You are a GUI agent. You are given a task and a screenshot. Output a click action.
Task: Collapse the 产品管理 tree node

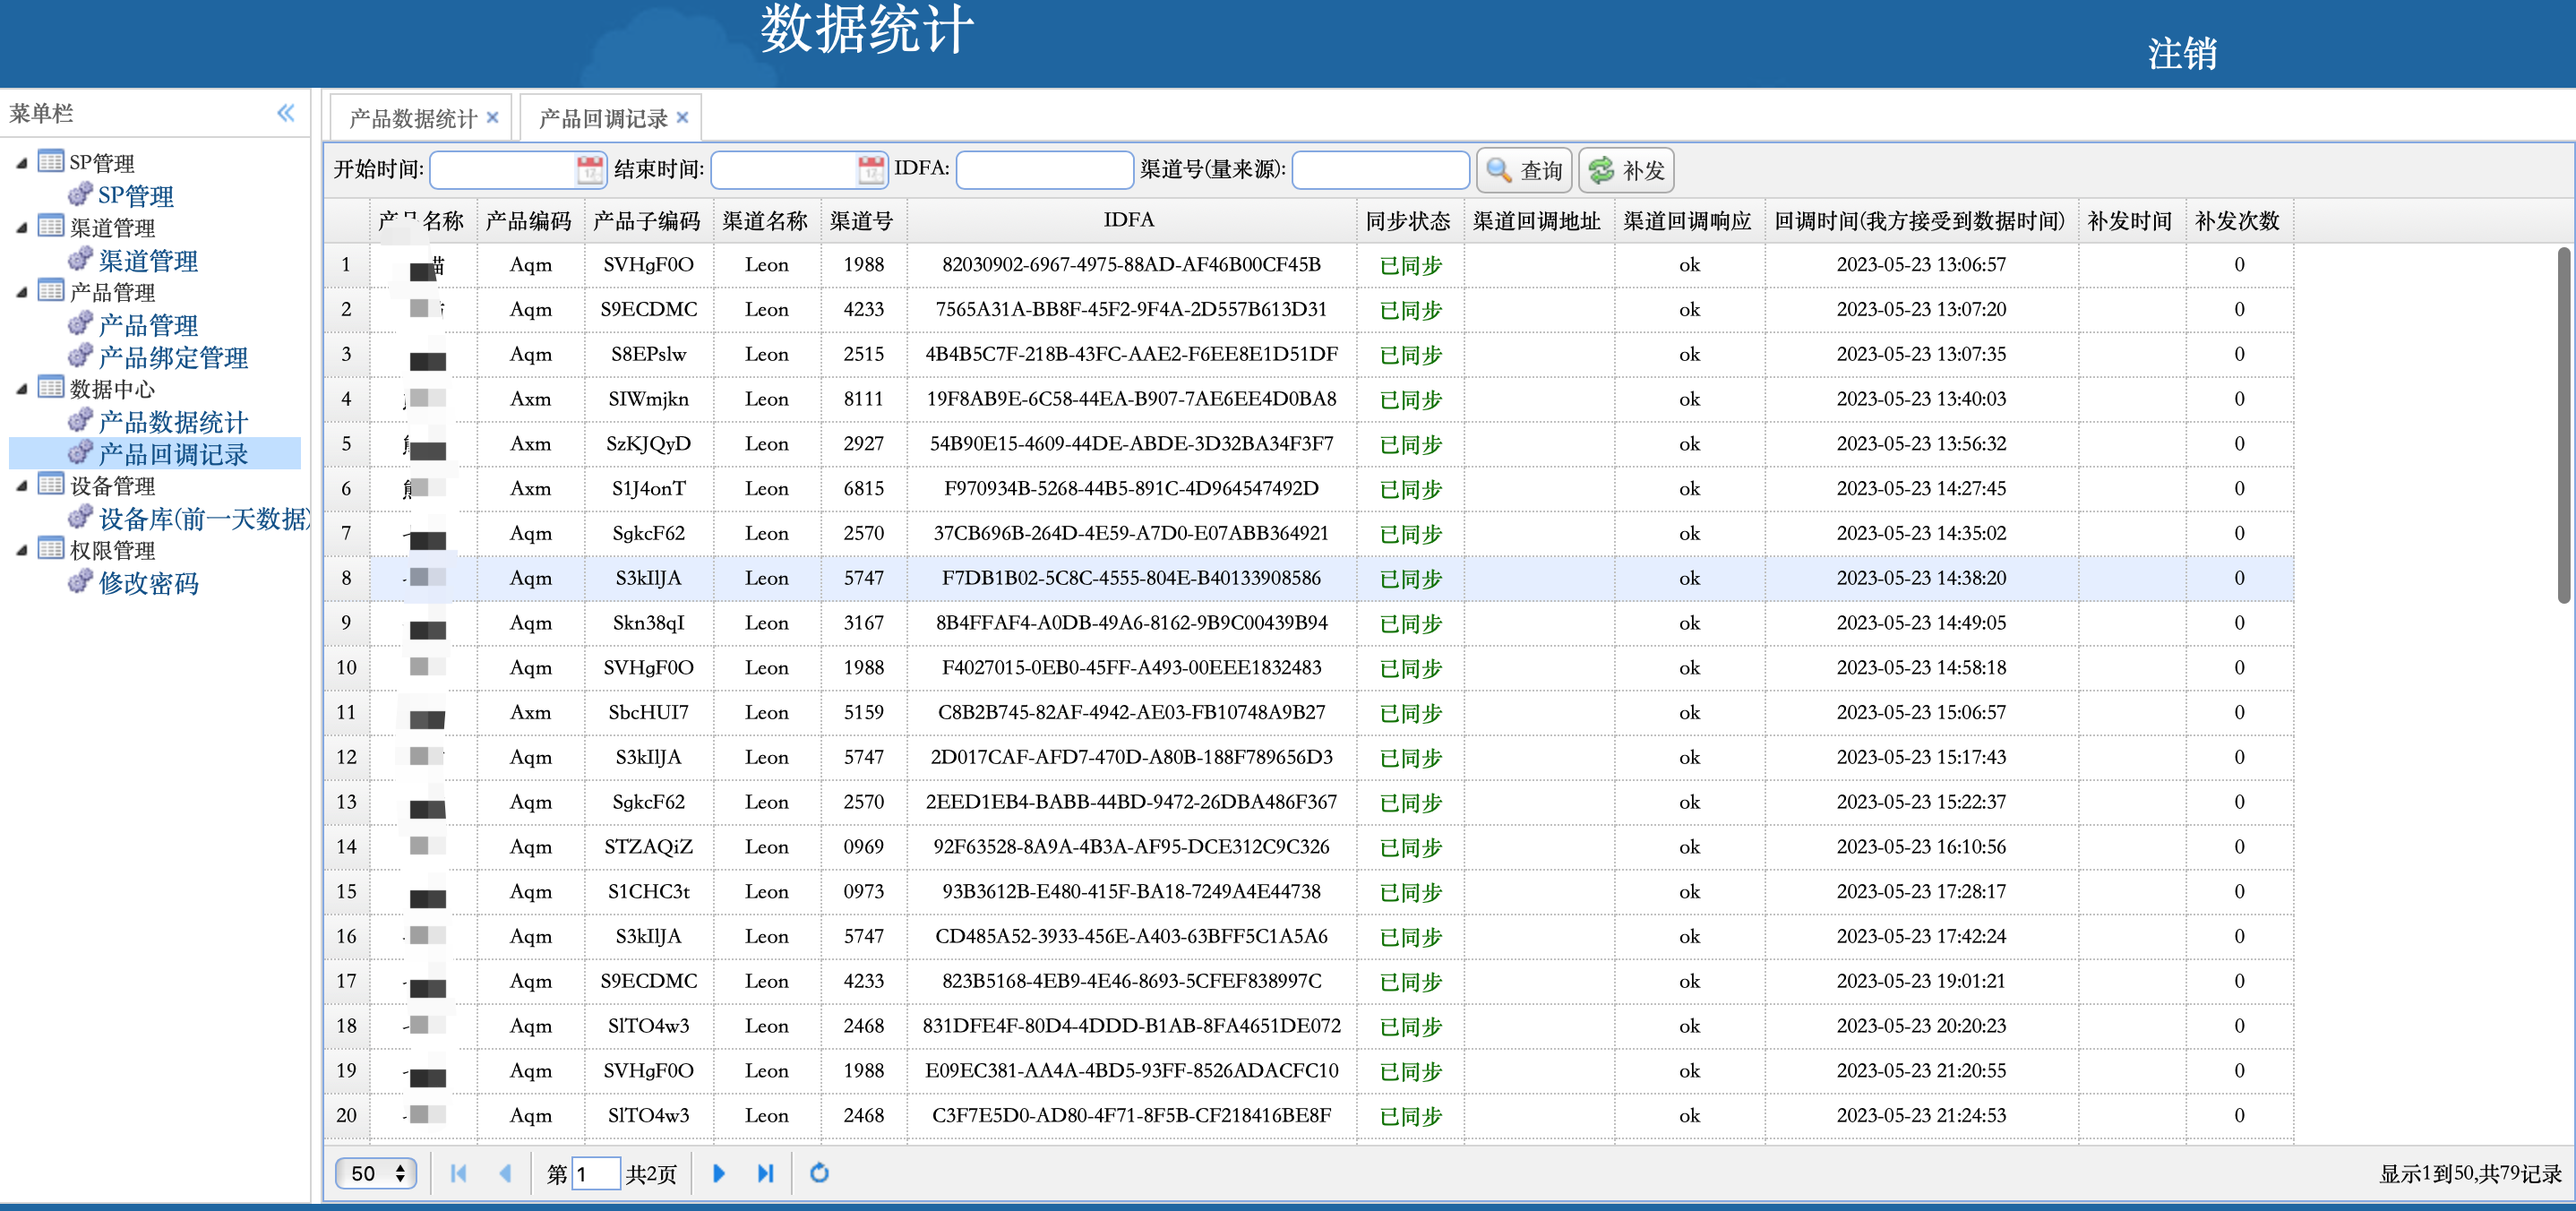(x=21, y=293)
